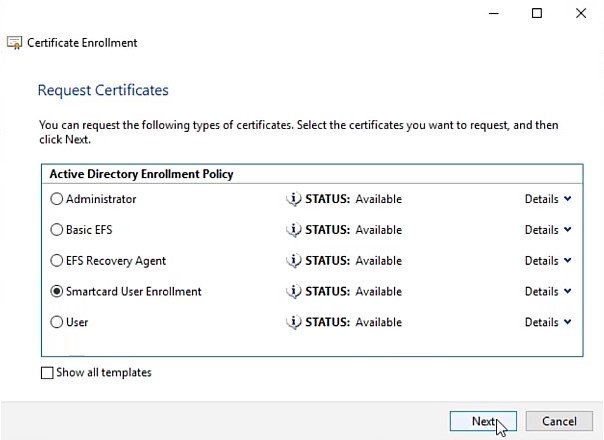This screenshot has width=604, height=440.
Task: Open Details for the User certificate
Action: coord(548,323)
